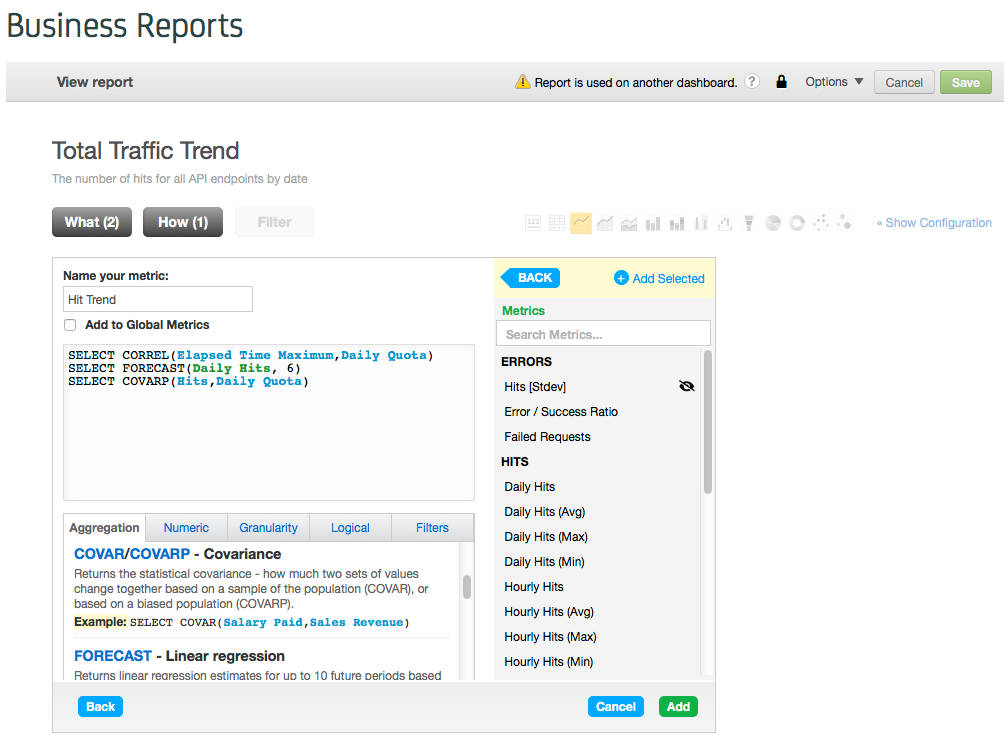Screen dimensions: 1004x747
Task: Select the donut chart visualization icon
Action: [797, 223]
